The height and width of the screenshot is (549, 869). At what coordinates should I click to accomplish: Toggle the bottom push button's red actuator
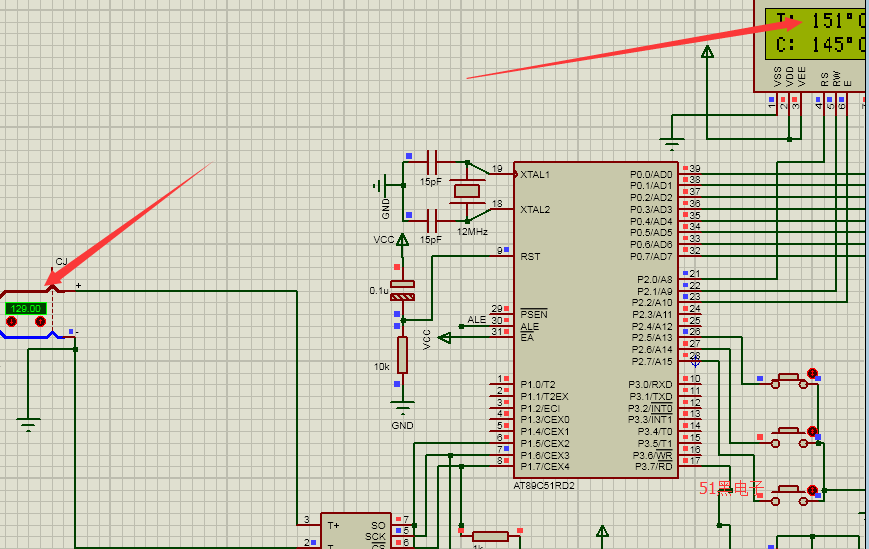[812, 490]
